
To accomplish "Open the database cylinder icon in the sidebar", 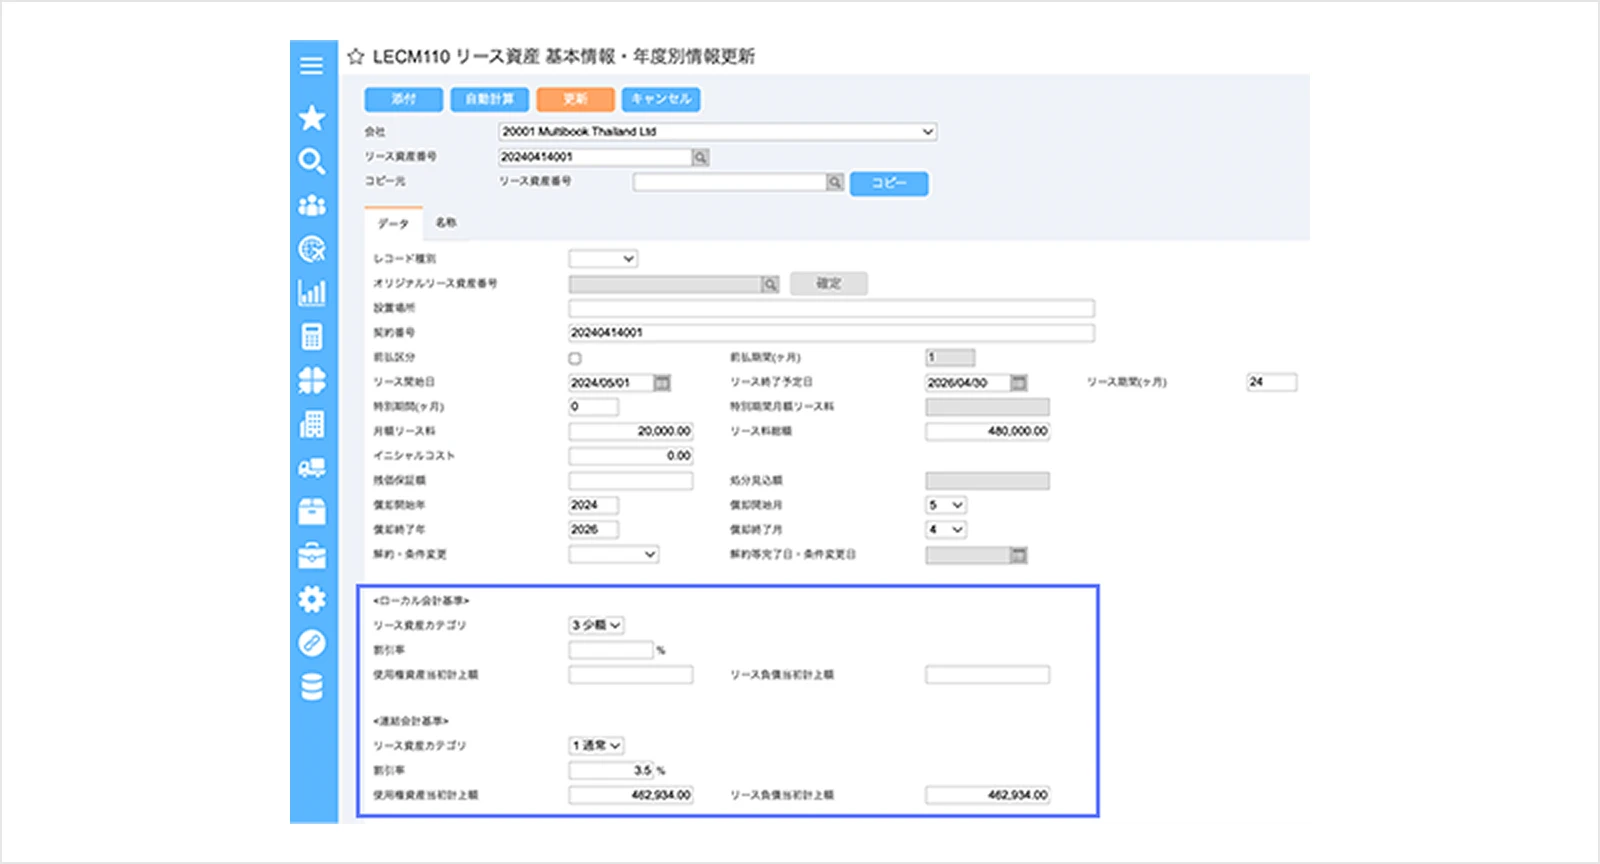I will 312,687.
